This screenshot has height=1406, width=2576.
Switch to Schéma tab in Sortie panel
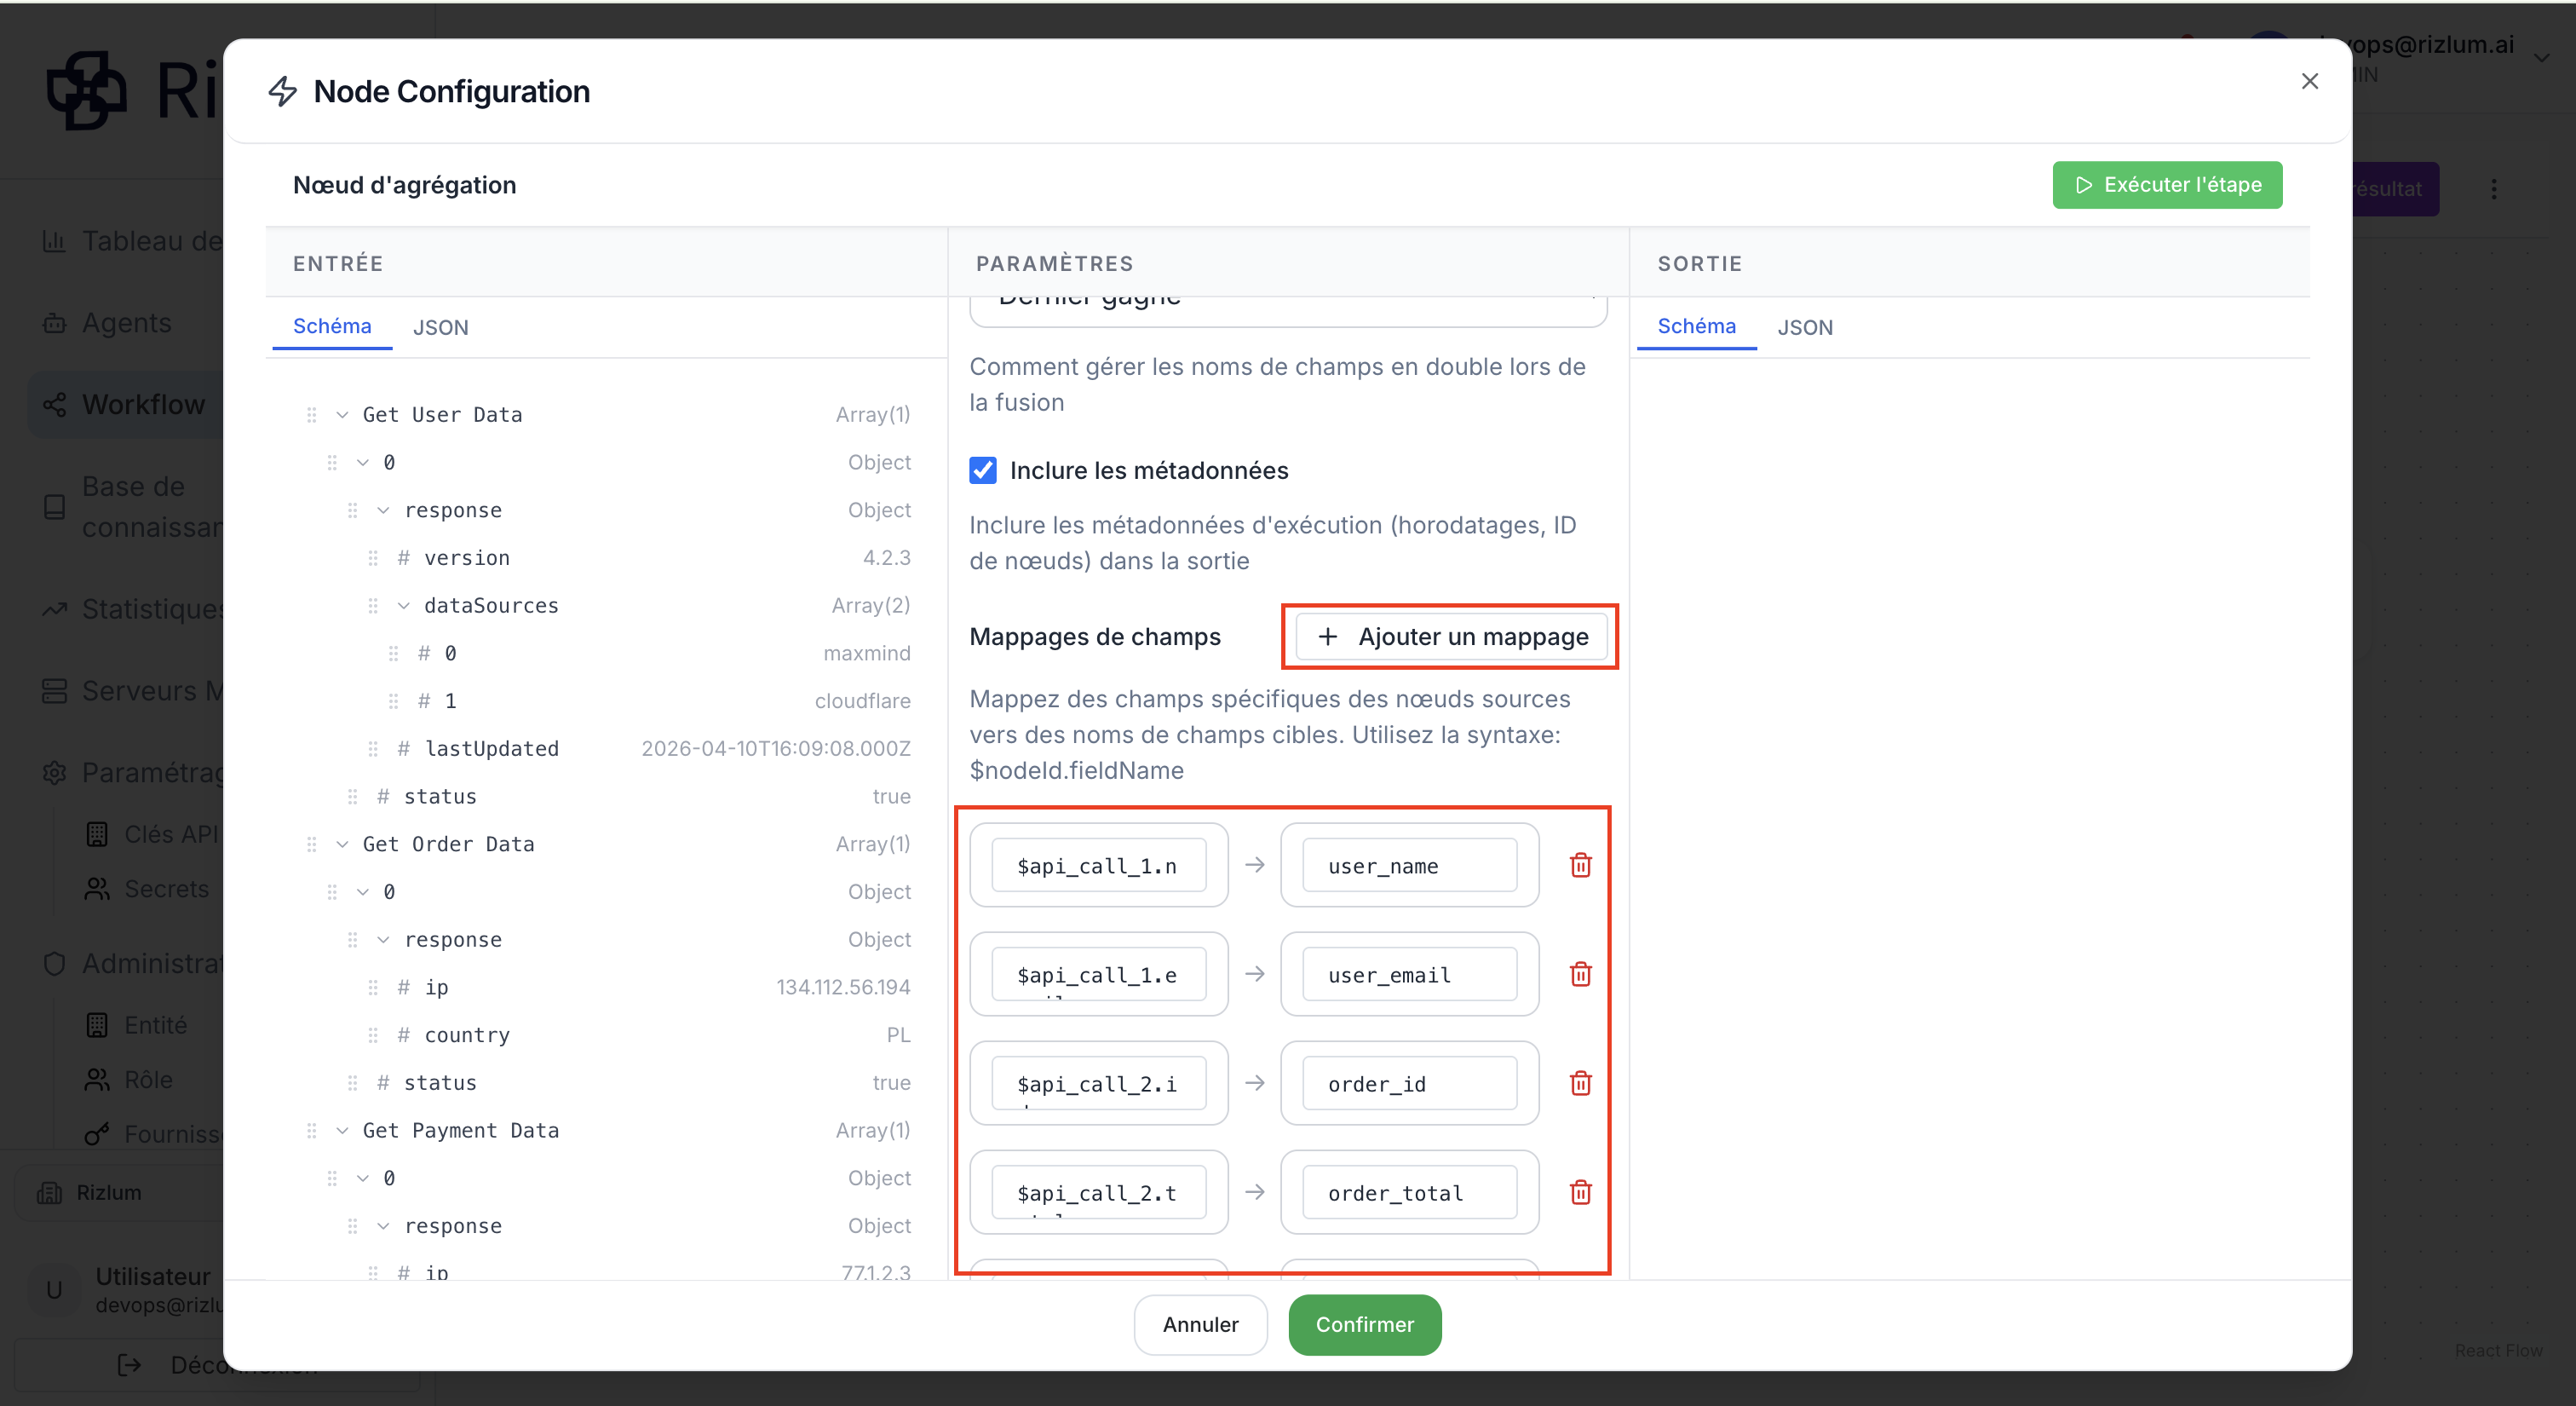click(x=1696, y=326)
